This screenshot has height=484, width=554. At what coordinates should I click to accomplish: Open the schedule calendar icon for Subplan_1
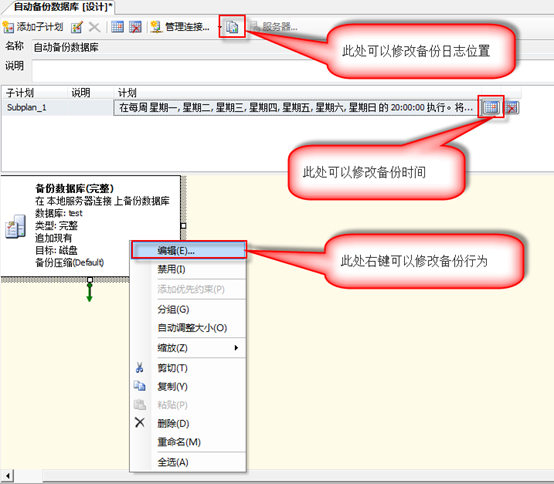coord(491,107)
